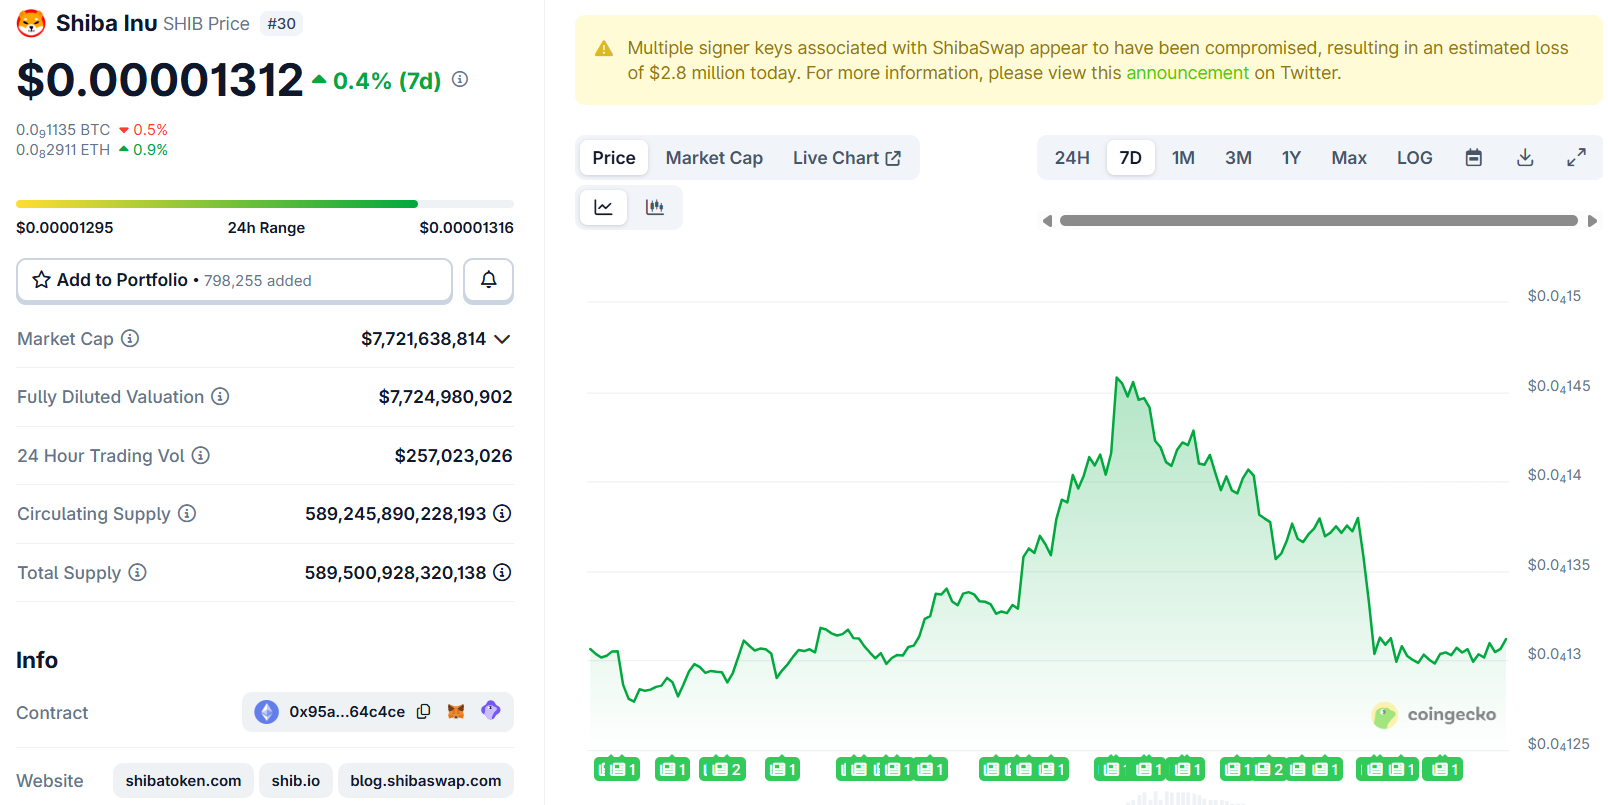Click the first news marker on chart timeline
This screenshot has height=805, width=1608.
pos(617,769)
